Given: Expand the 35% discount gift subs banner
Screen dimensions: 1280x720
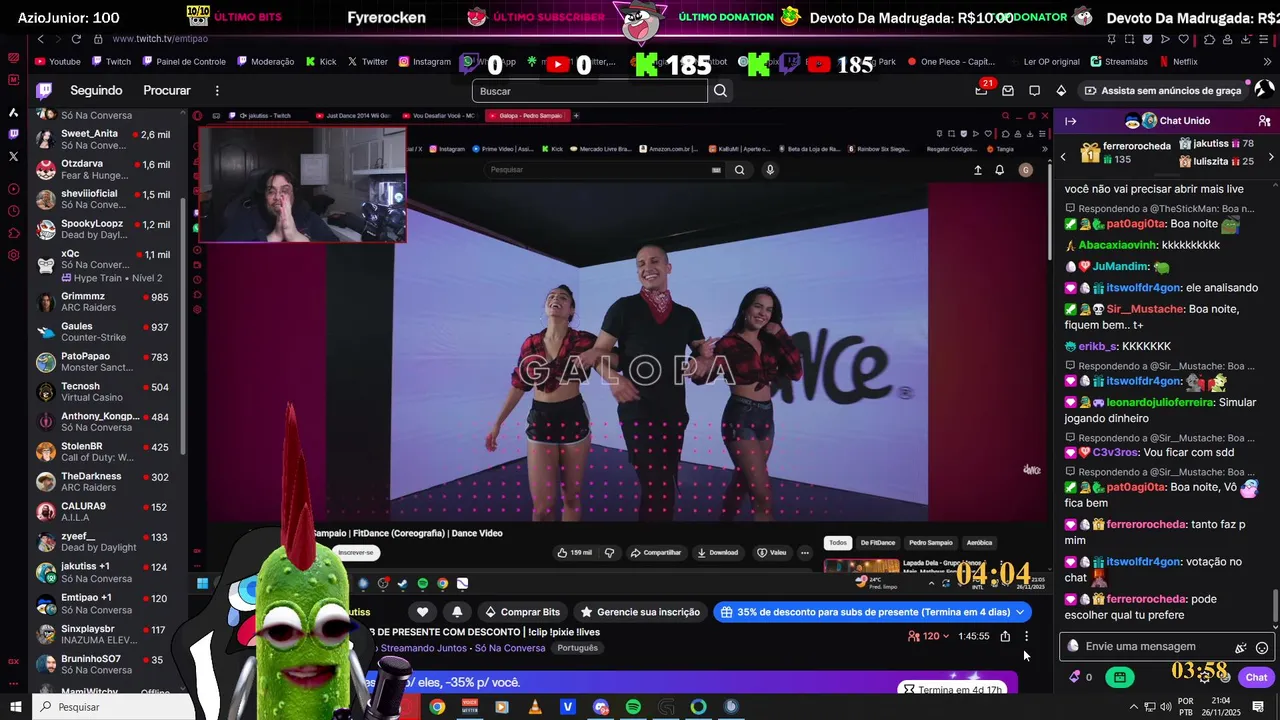Looking at the screenshot, I should pyautogui.click(x=872, y=612).
